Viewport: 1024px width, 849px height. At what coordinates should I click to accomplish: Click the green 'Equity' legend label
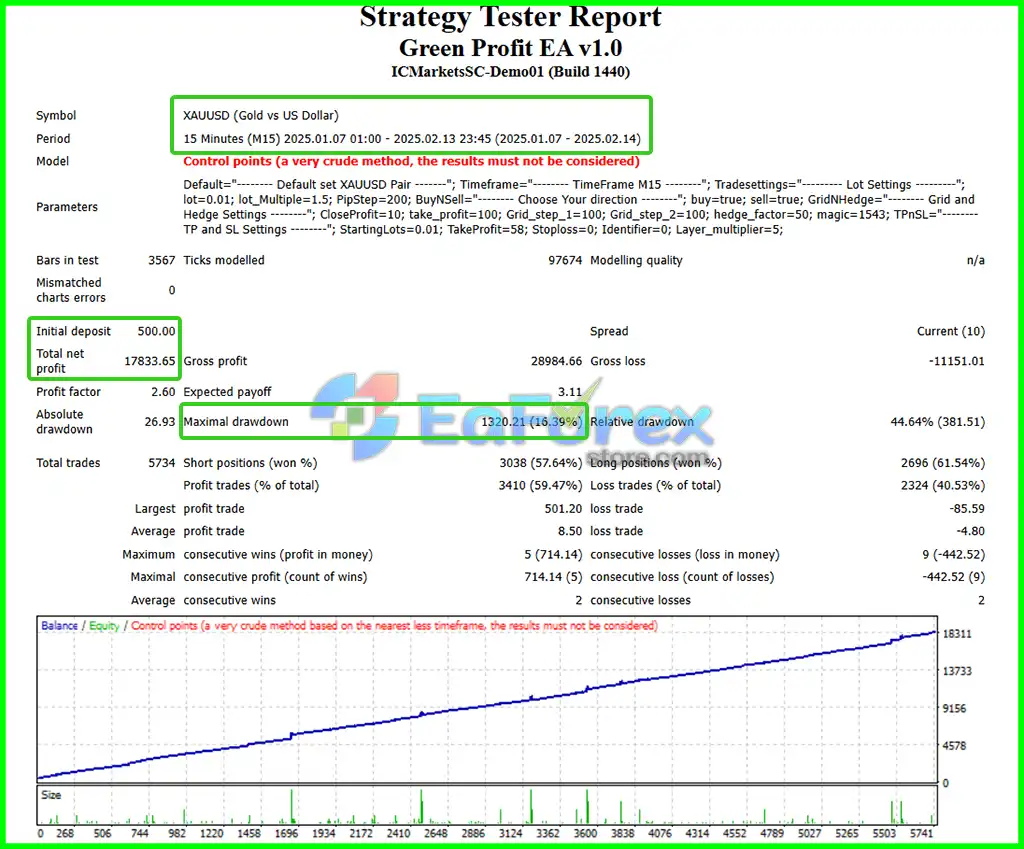(x=104, y=626)
